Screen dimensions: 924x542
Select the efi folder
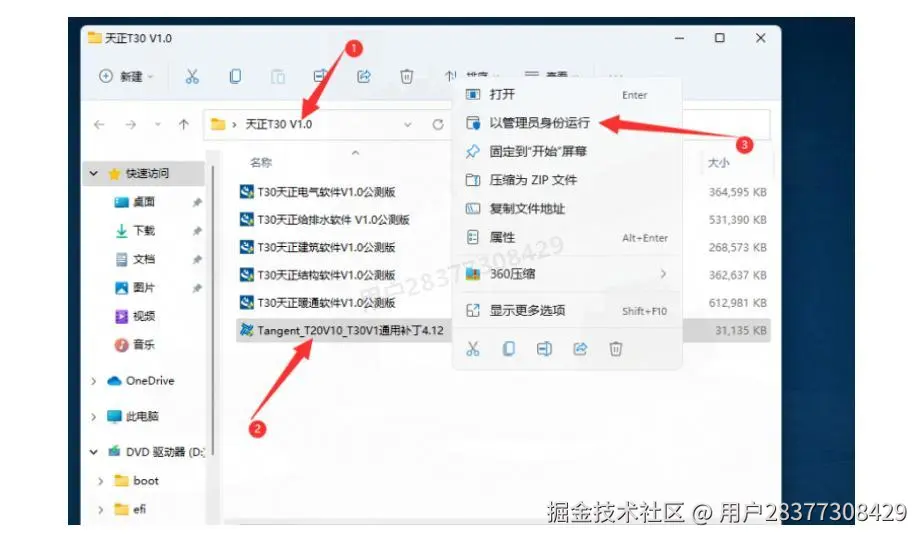[x=130, y=509]
